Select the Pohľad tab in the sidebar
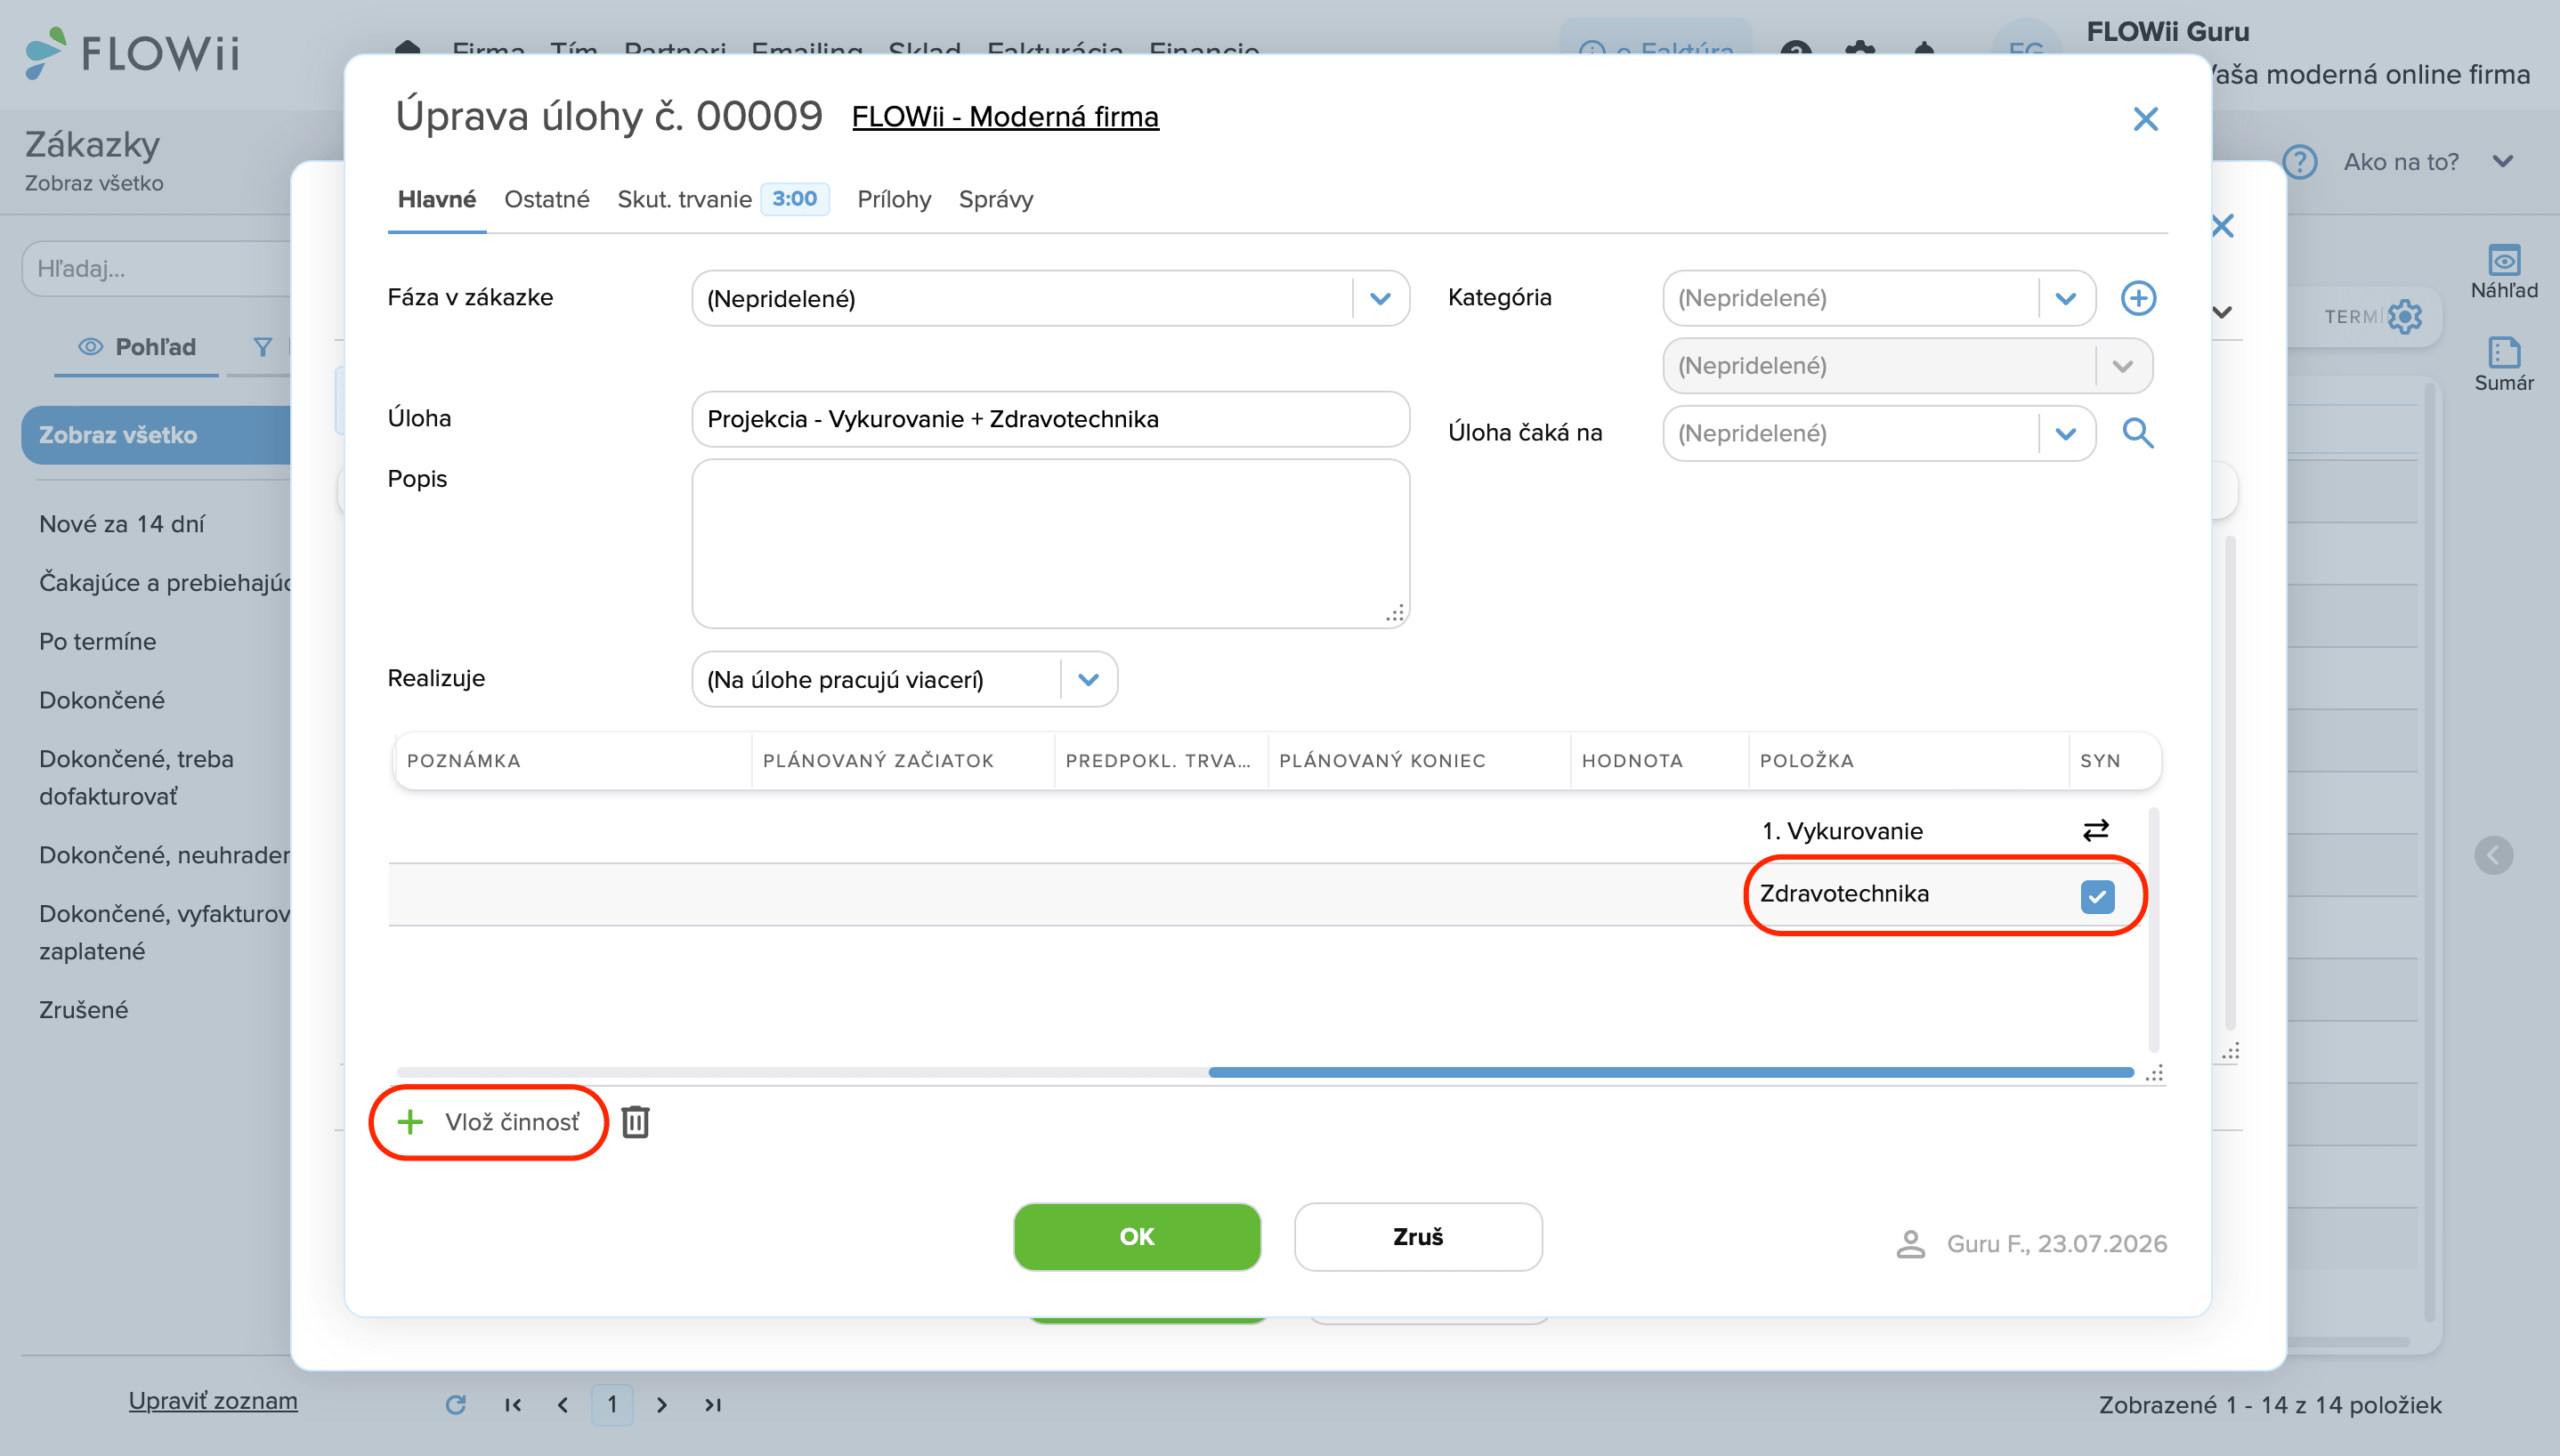Viewport: 2560px width, 1456px height. [137, 347]
